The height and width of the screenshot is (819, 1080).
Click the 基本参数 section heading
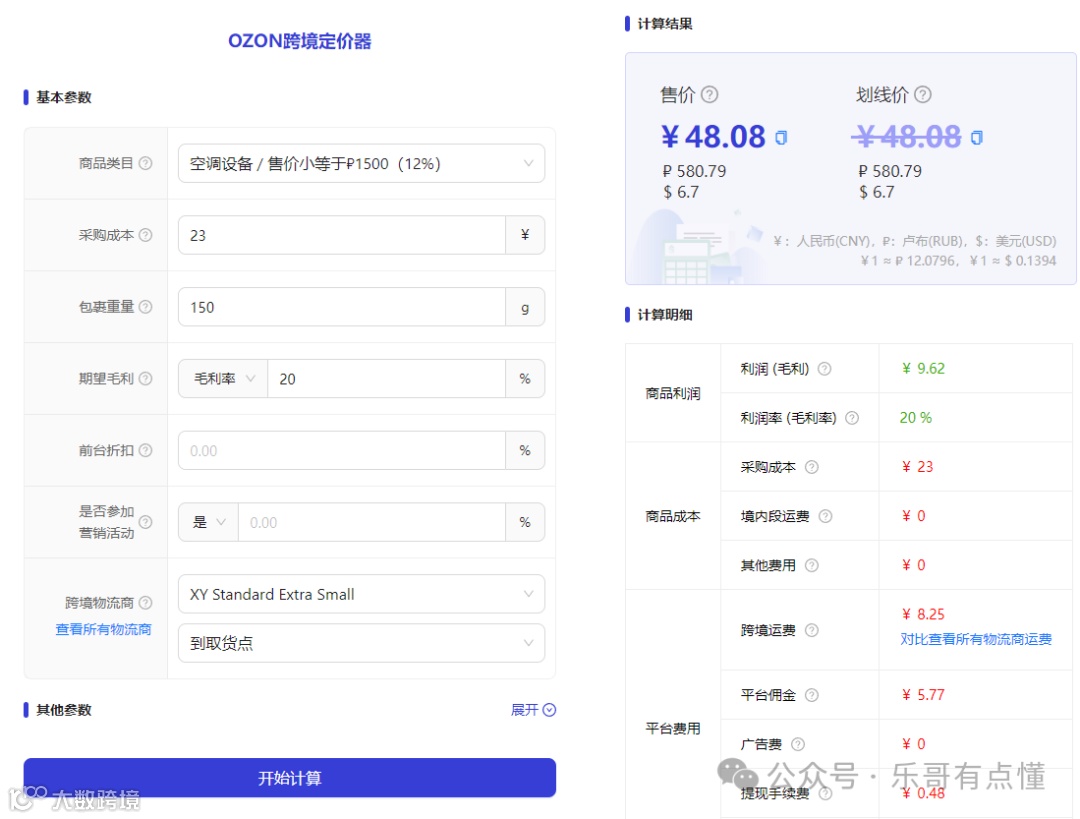pyautogui.click(x=63, y=97)
